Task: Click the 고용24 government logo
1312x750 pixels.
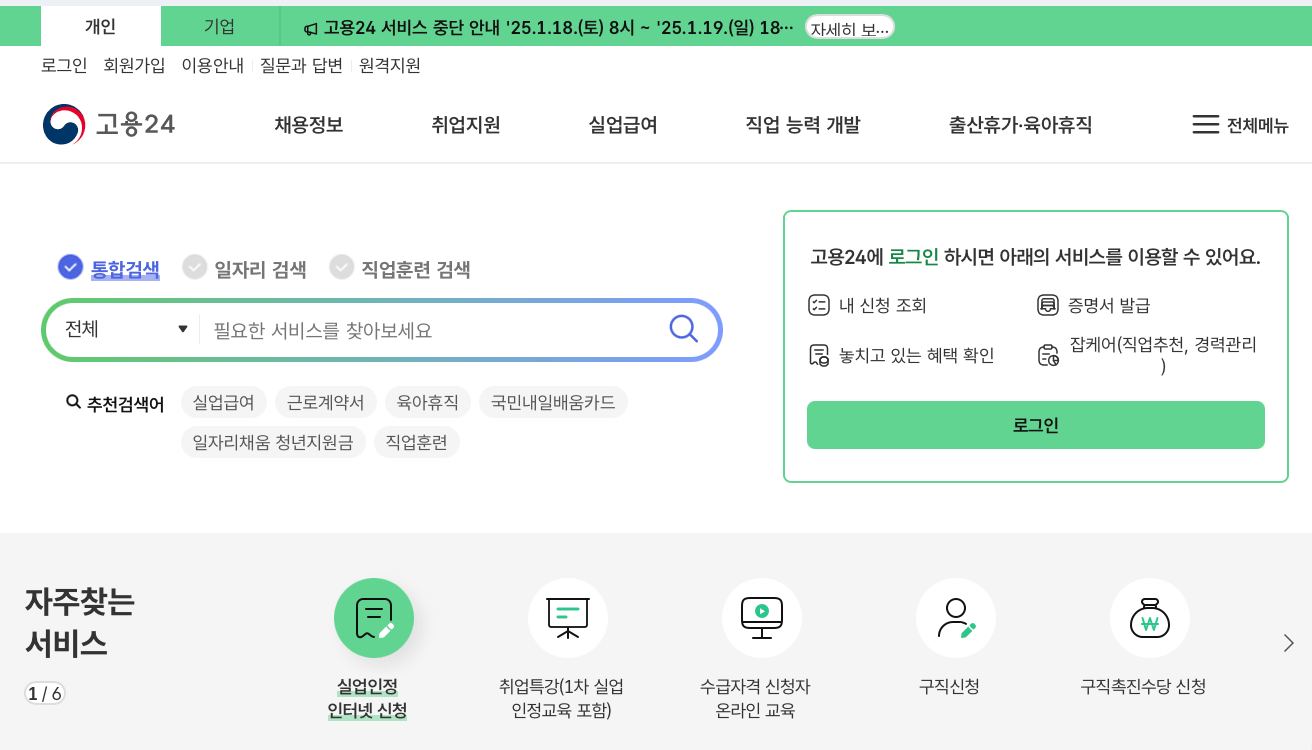Action: (x=109, y=124)
